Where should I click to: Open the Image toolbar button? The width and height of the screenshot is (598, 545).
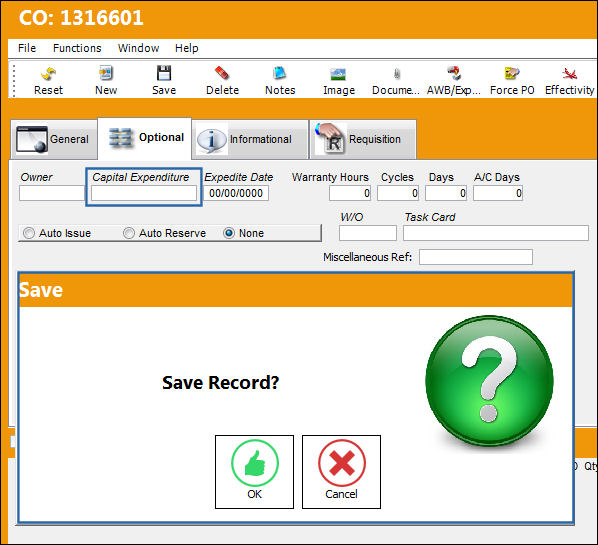tap(338, 74)
